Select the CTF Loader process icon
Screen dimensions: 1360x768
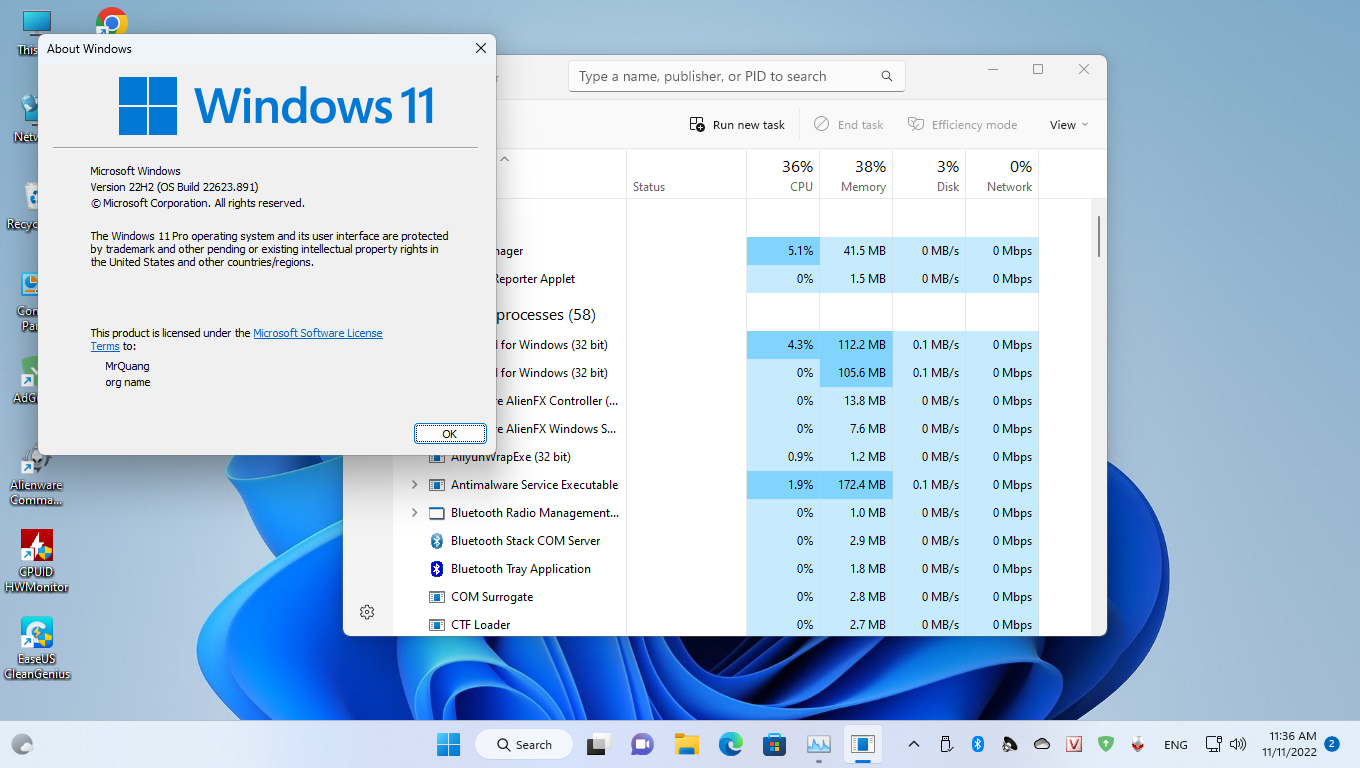436,625
